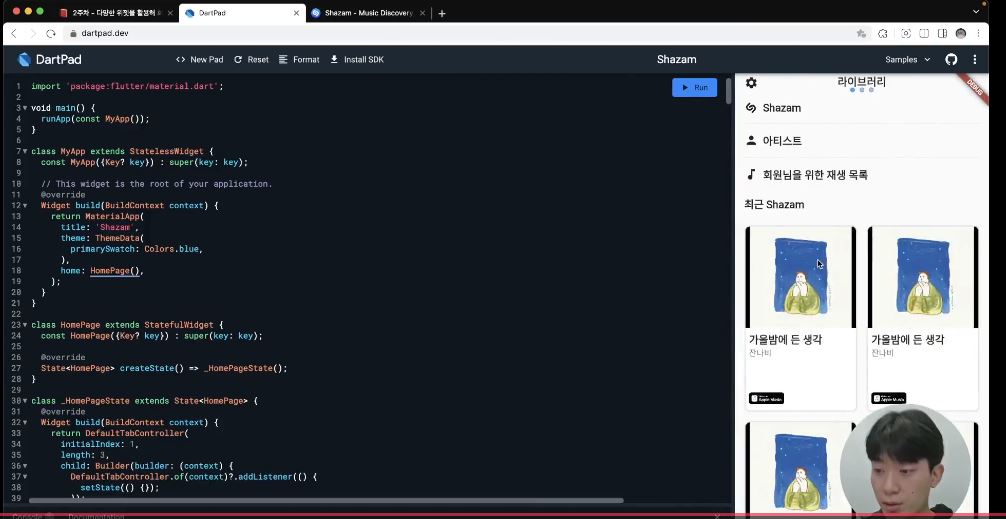Collapse the MyApp class at line 7
This screenshot has width=1006, height=519.
25,152
